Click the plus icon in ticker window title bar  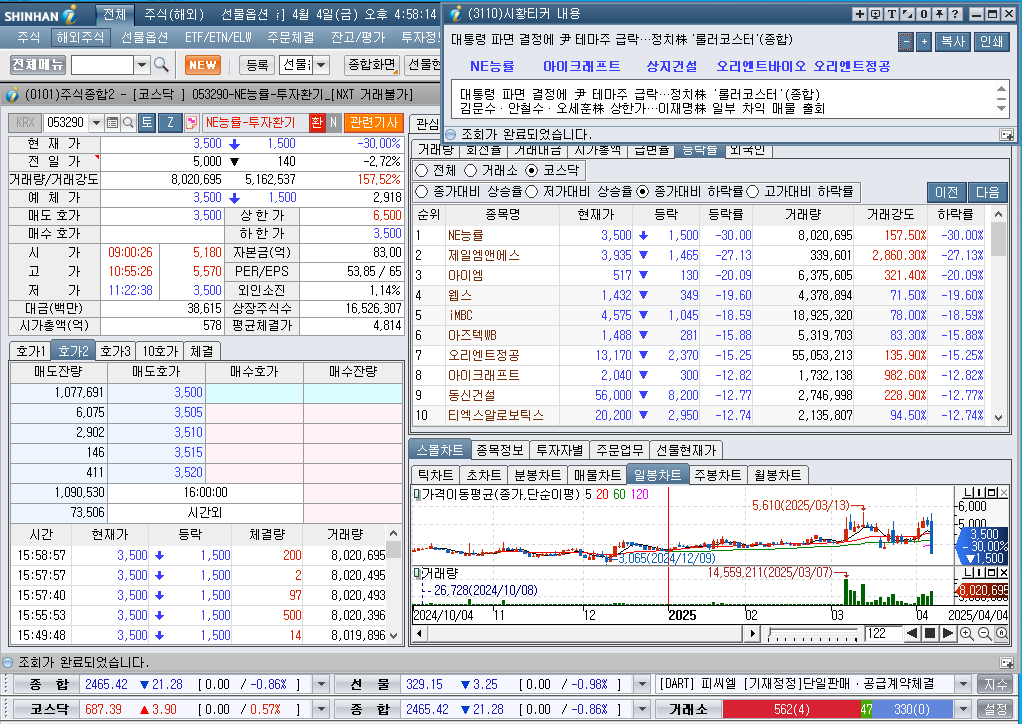[860, 14]
